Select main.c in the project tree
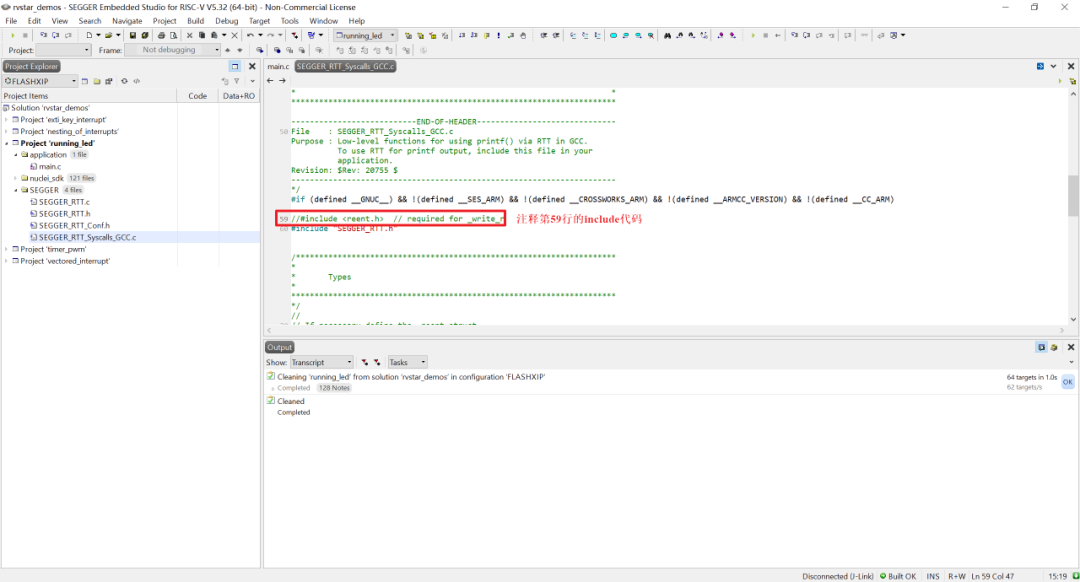Screen dimensions: 1080x582 pyautogui.click(x=50, y=167)
